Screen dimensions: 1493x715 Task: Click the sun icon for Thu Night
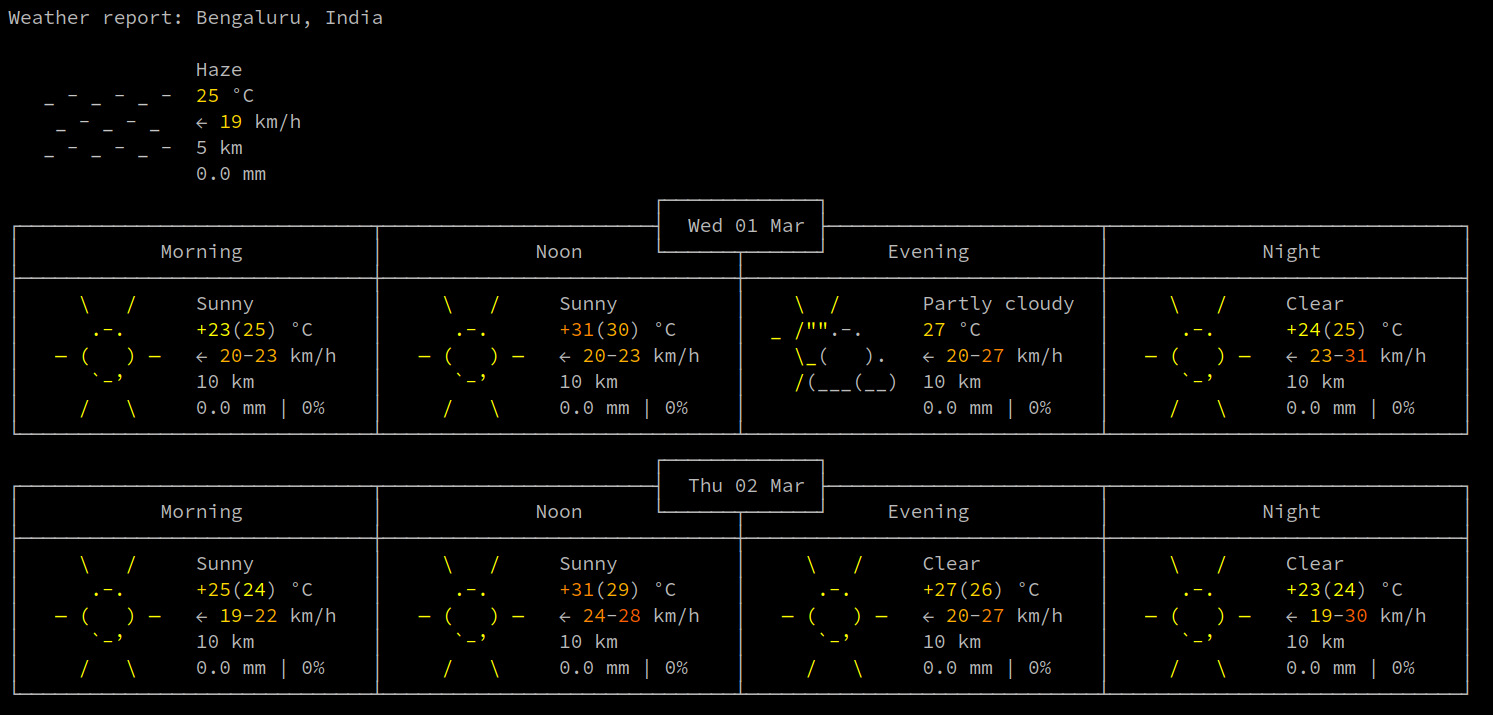tap(1198, 615)
